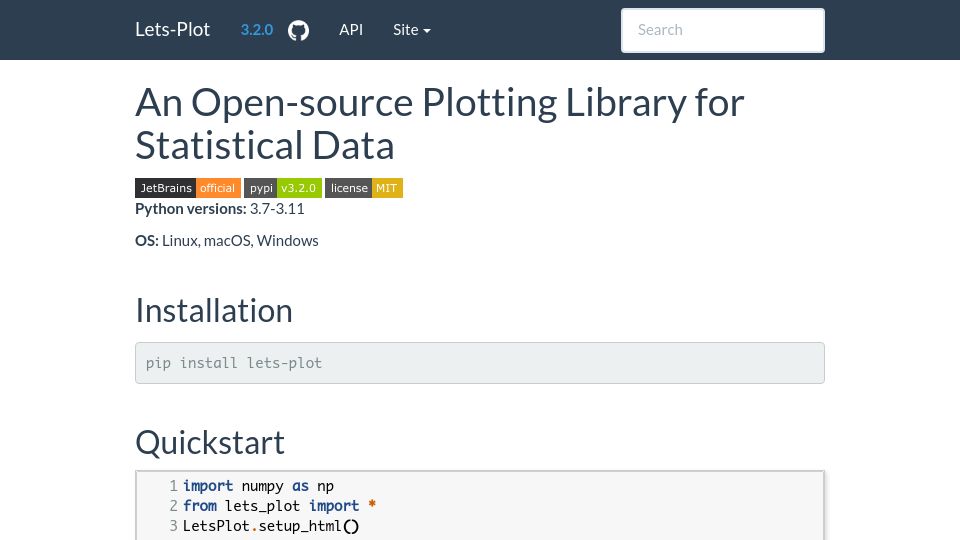Click the license MIT badge
Viewport: 960px width, 540px height.
(x=364, y=188)
